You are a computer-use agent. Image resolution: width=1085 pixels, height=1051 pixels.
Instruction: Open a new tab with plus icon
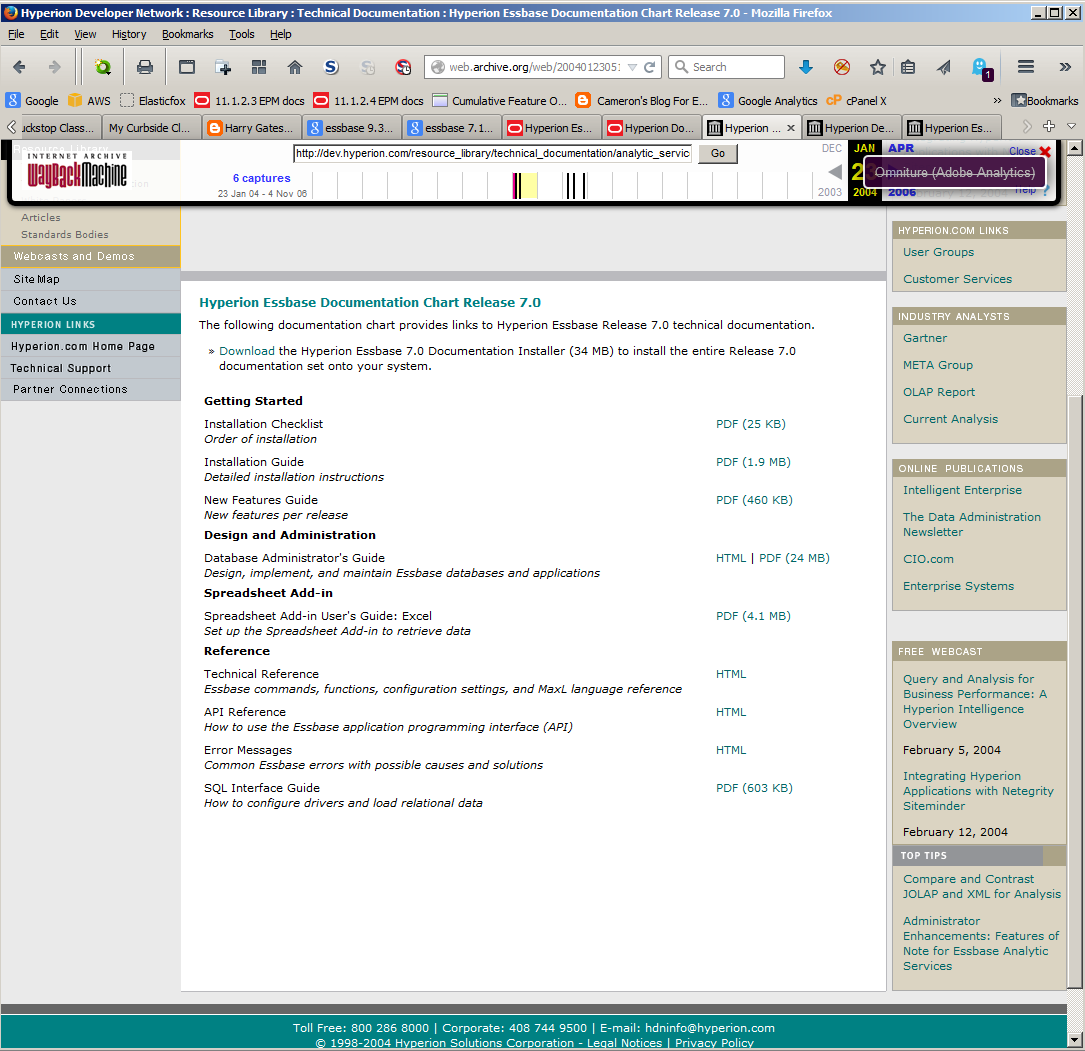click(1049, 126)
